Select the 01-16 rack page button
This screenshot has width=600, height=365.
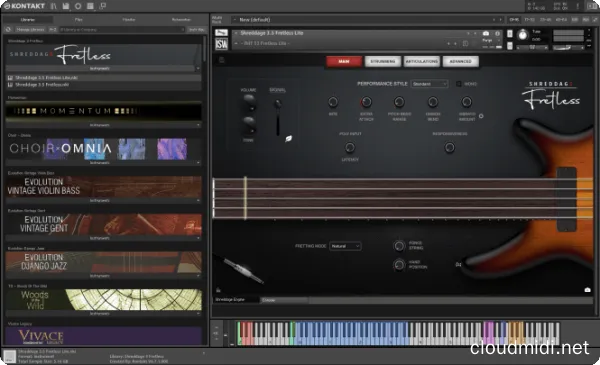point(514,20)
